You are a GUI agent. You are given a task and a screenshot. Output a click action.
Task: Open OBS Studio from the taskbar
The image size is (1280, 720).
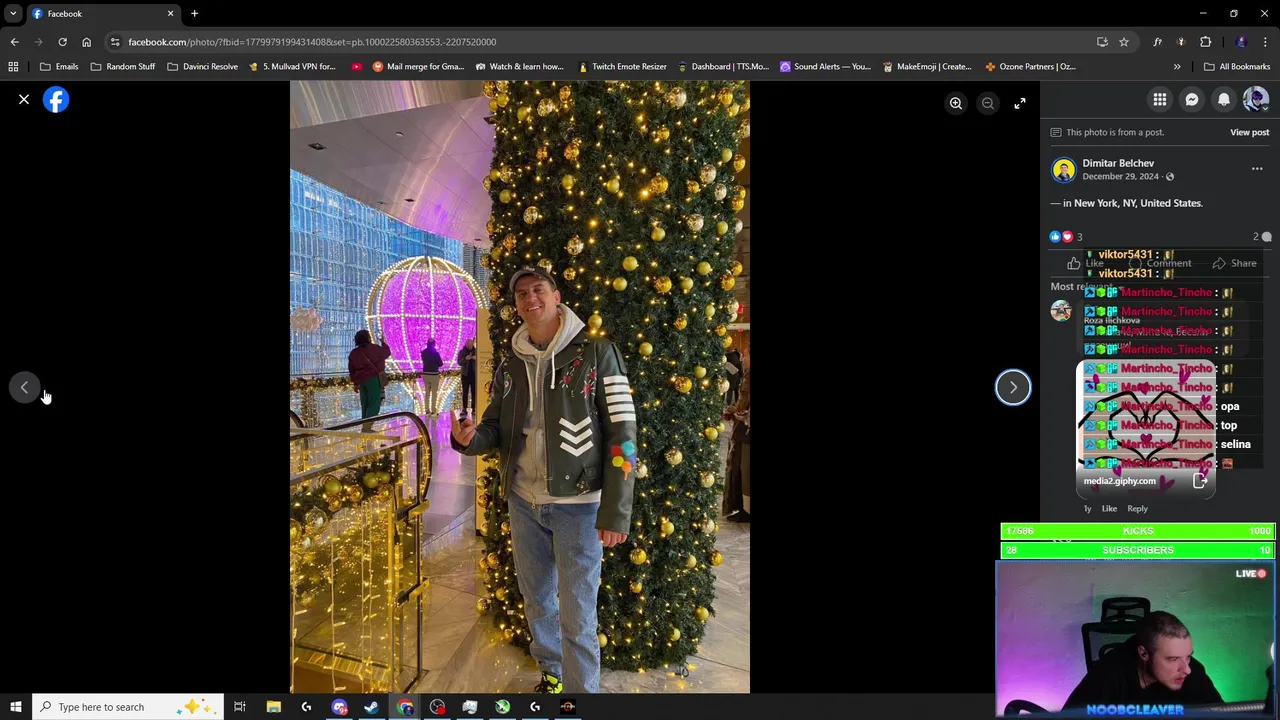(437, 707)
